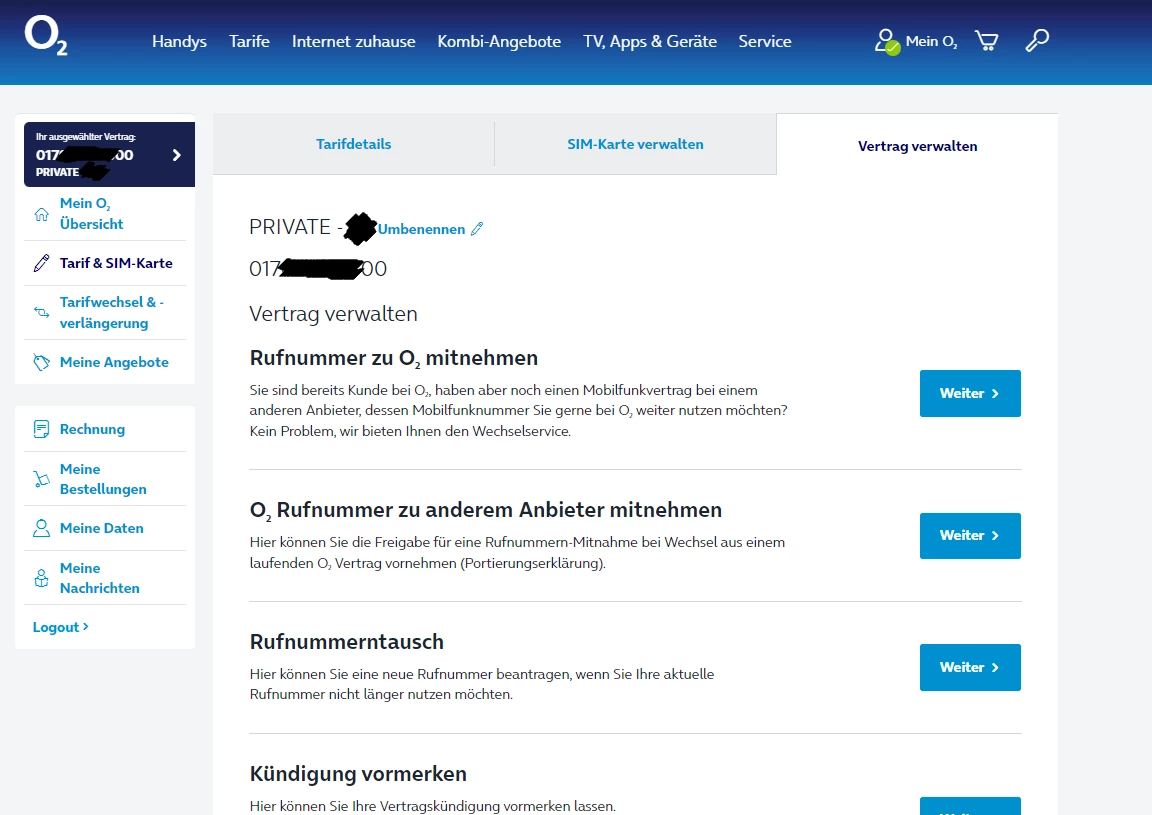
Task: Click heading O2 Rufnummer zu anderem Anbieter mitnehmen
Action: [486, 510]
